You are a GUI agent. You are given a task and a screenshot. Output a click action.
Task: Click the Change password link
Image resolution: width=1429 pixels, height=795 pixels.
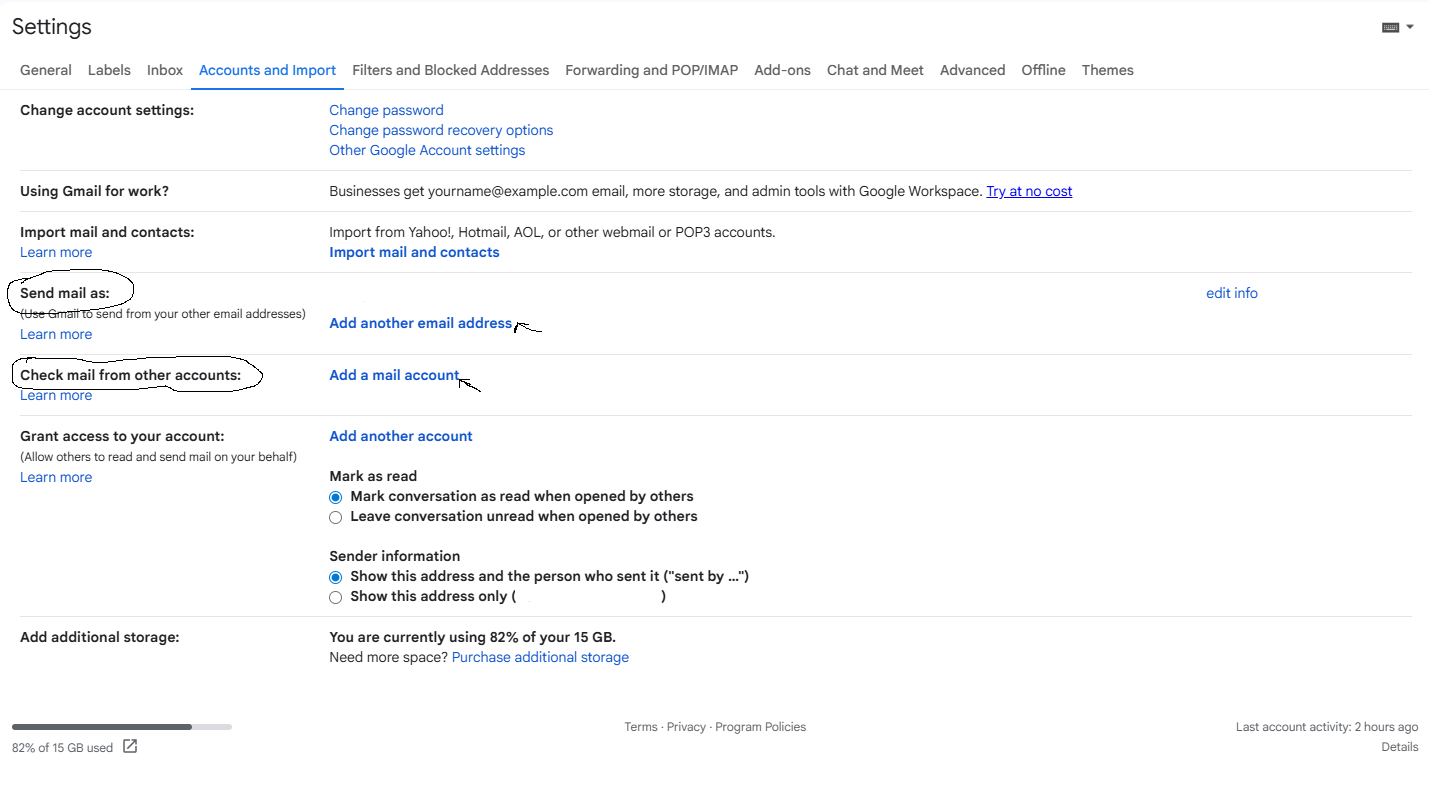click(x=386, y=110)
